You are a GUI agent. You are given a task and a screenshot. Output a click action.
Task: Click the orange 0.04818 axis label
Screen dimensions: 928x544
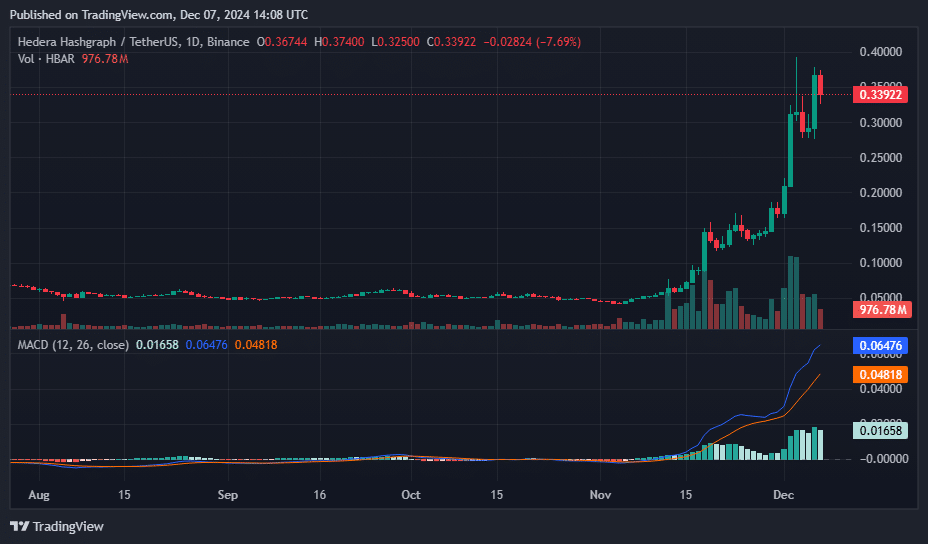click(880, 375)
